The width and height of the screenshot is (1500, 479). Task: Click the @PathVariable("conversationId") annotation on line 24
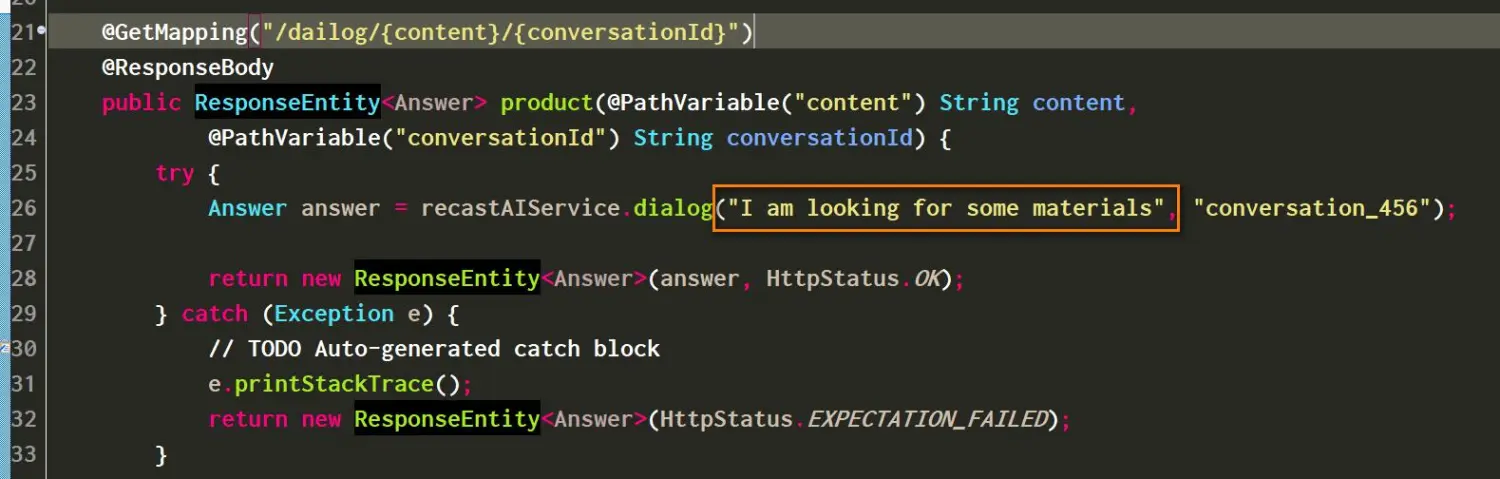[x=414, y=138]
